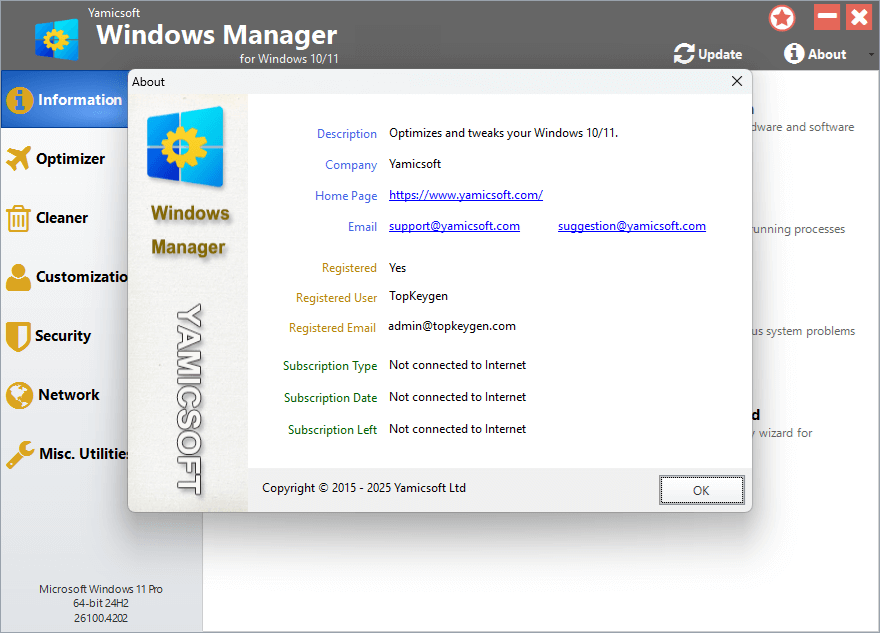Open the Network section
The height and width of the screenshot is (633, 880).
click(20, 394)
